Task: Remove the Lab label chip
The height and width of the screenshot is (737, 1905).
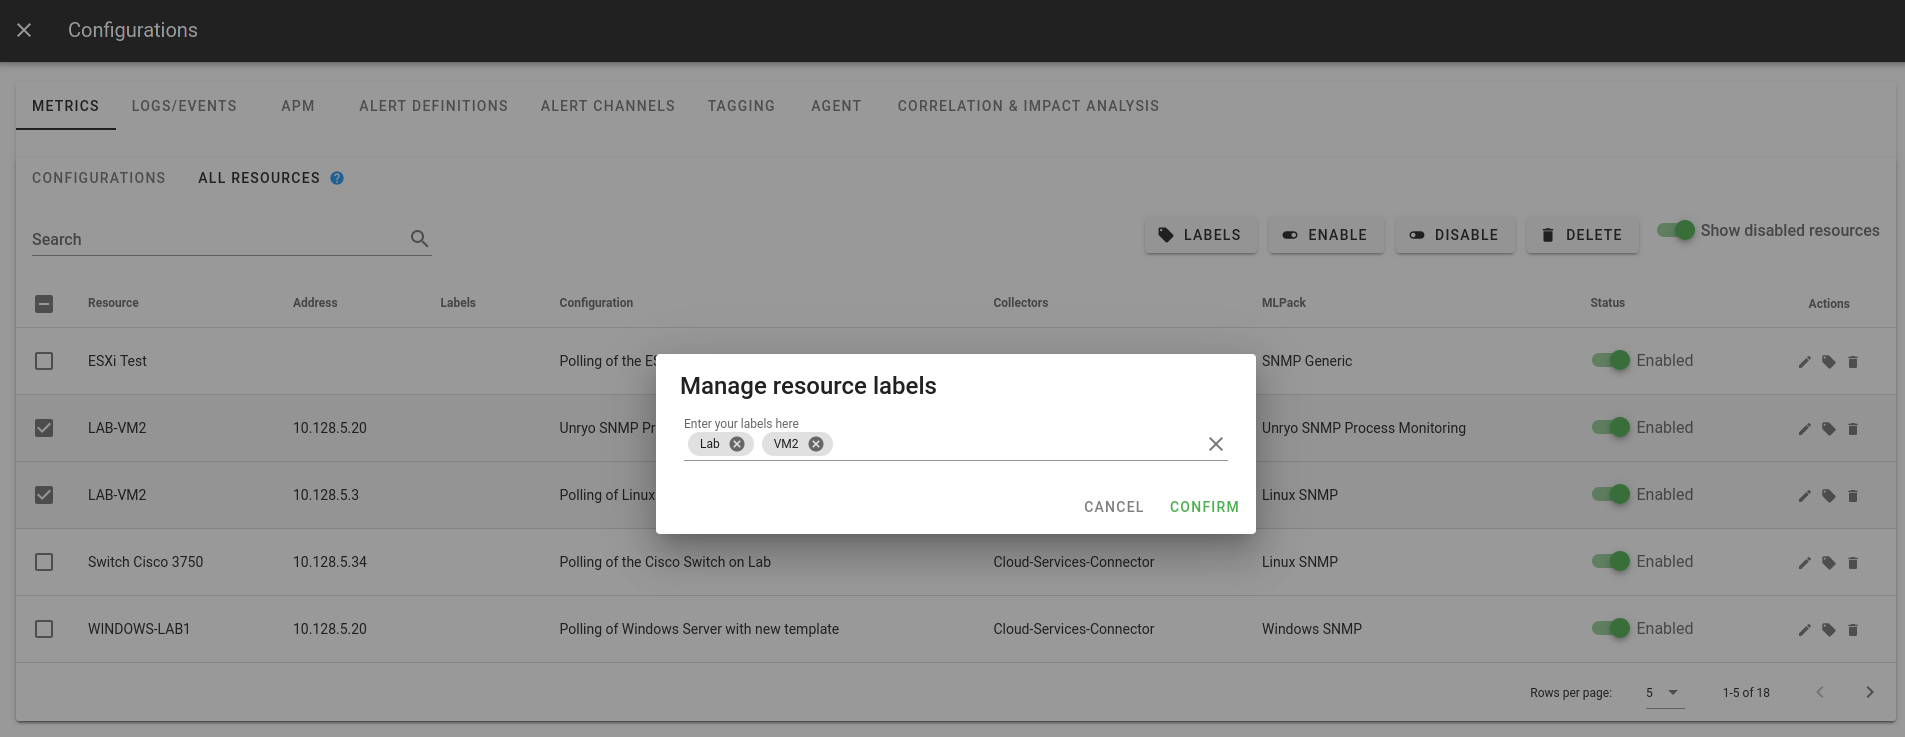Action: [x=737, y=444]
